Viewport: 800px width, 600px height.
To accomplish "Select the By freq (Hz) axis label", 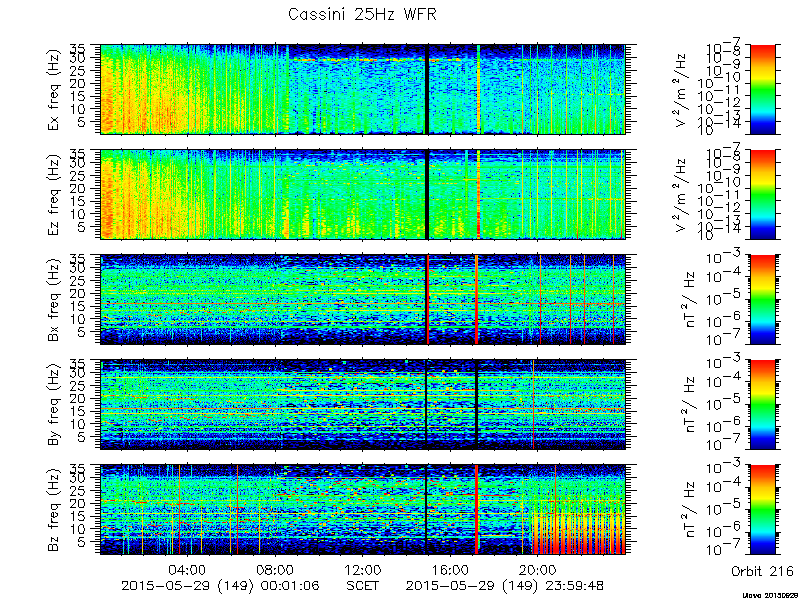I will click(55, 405).
